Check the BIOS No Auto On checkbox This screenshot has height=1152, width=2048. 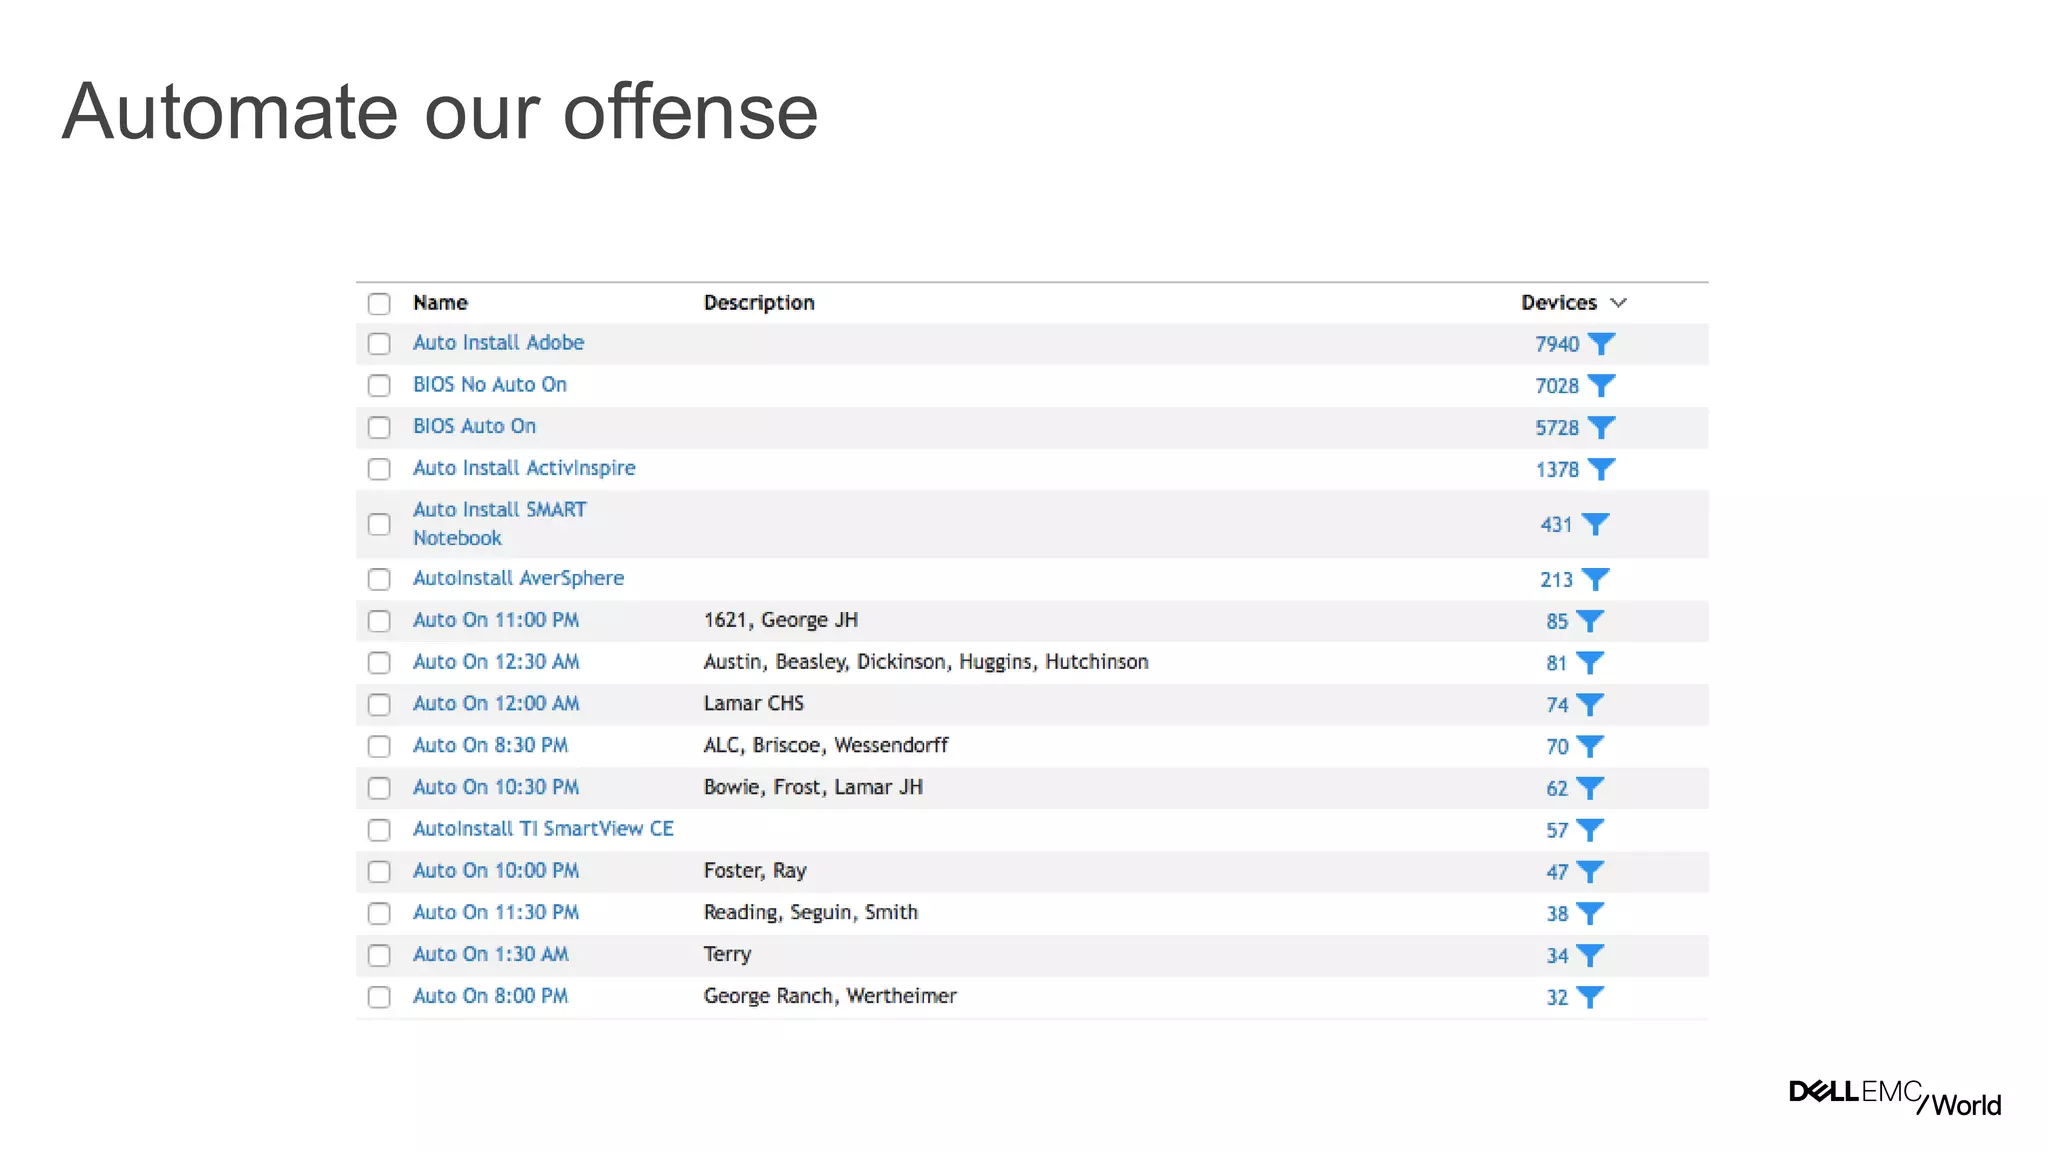(379, 386)
